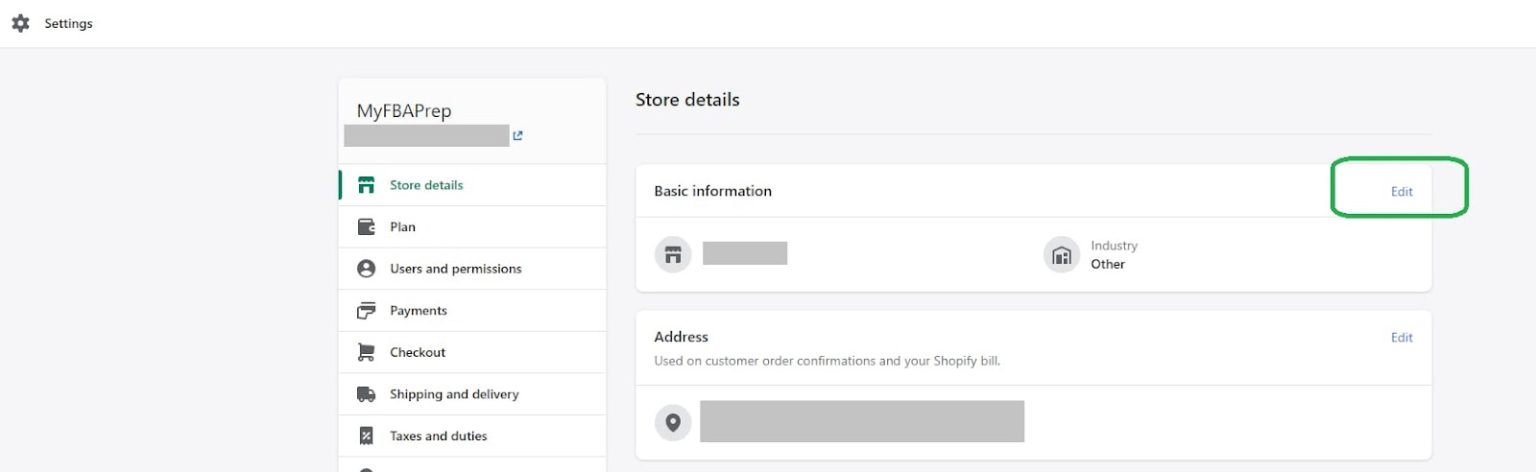Edit the Basic information section
Screen dimensions: 1536x472
[1401, 191]
